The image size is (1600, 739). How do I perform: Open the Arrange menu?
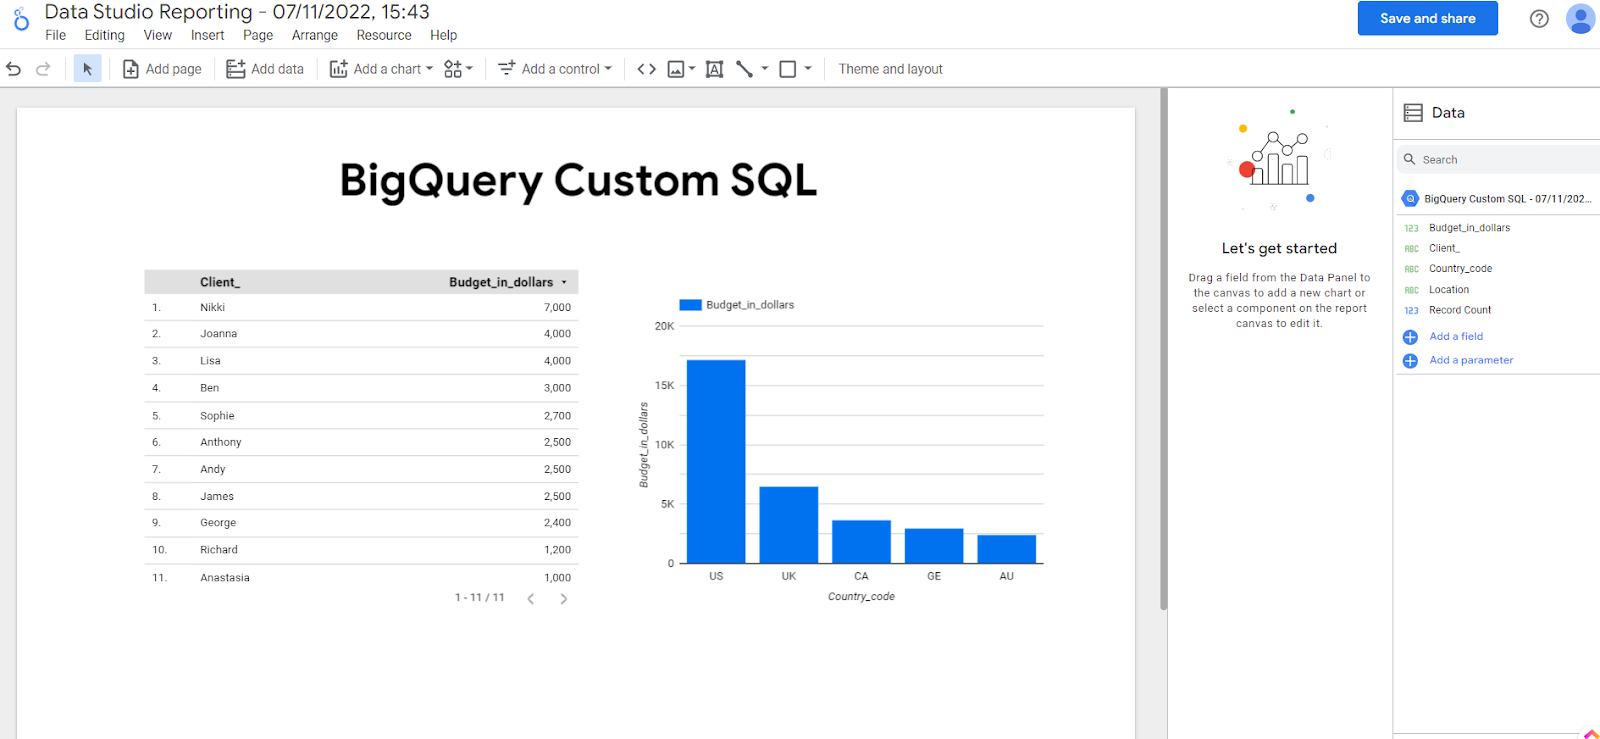(x=315, y=35)
